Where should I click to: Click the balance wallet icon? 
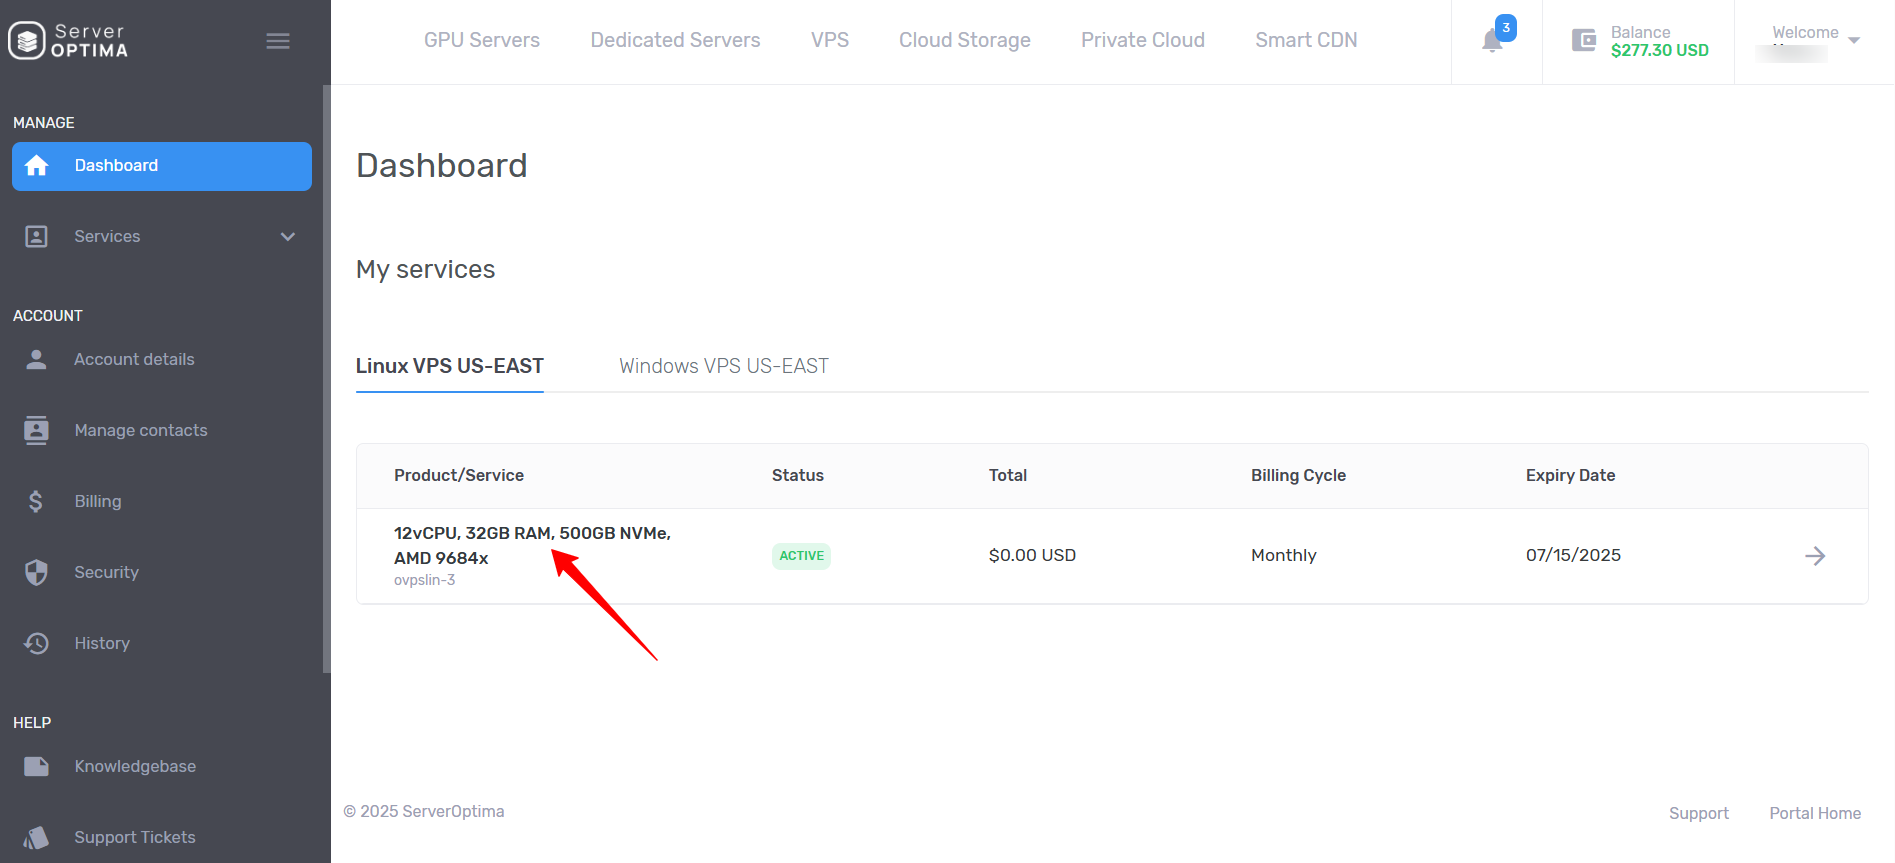(1584, 40)
